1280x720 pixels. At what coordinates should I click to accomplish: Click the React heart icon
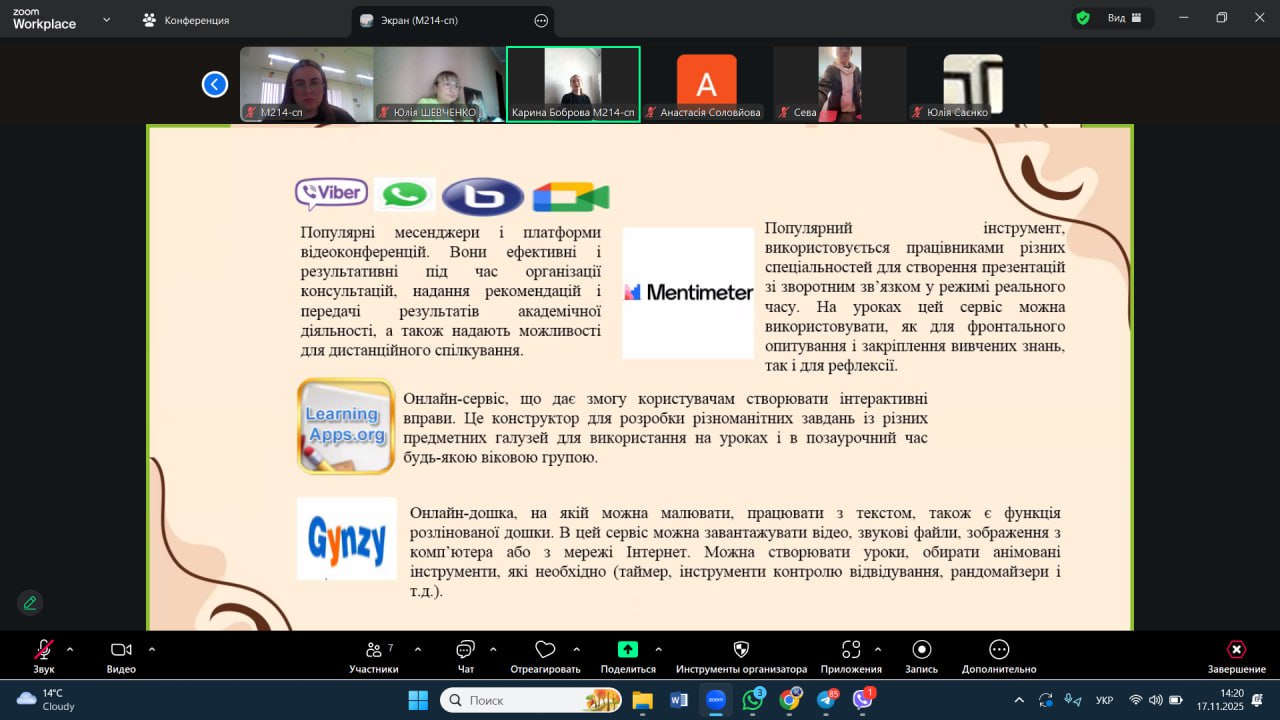(545, 650)
